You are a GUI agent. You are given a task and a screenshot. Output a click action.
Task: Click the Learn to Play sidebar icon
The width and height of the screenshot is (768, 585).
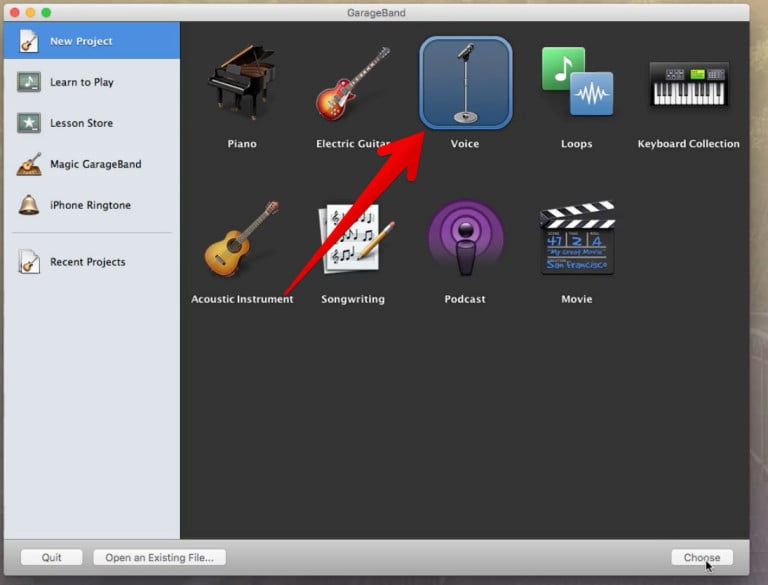click(29, 82)
